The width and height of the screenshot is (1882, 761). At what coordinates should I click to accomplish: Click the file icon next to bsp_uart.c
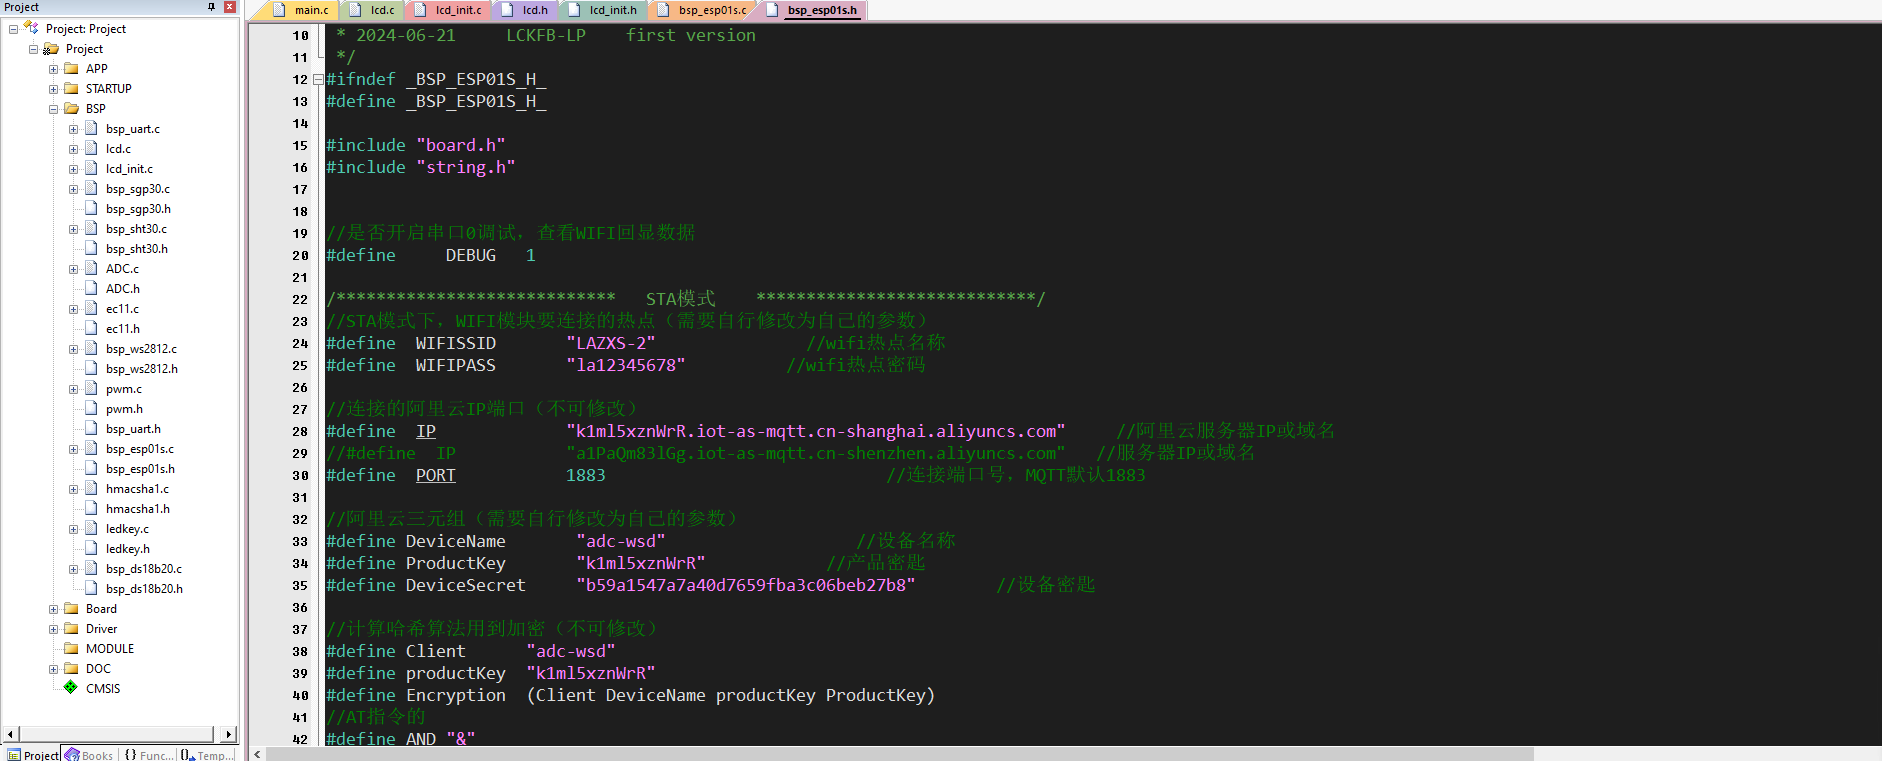[x=91, y=129]
